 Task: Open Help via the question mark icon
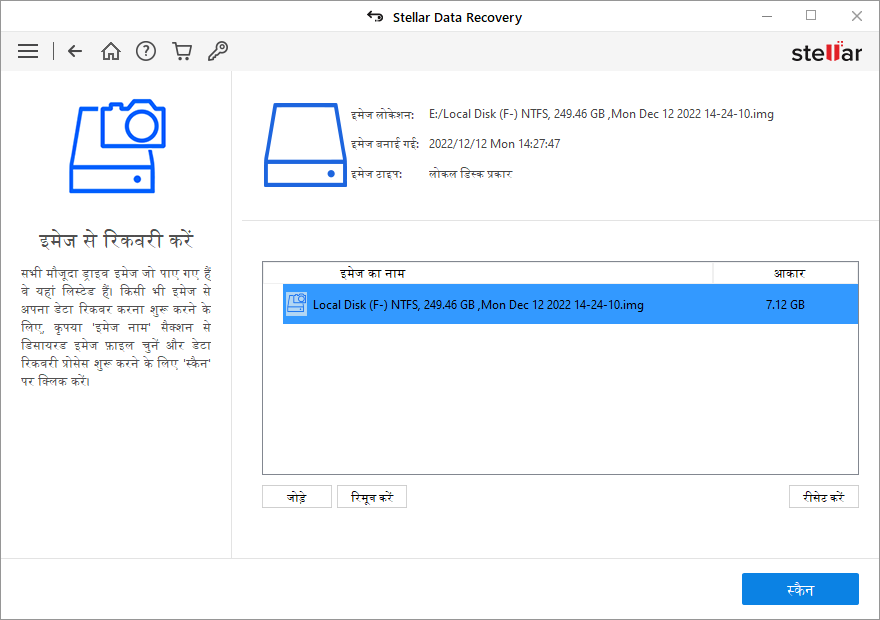click(x=146, y=51)
